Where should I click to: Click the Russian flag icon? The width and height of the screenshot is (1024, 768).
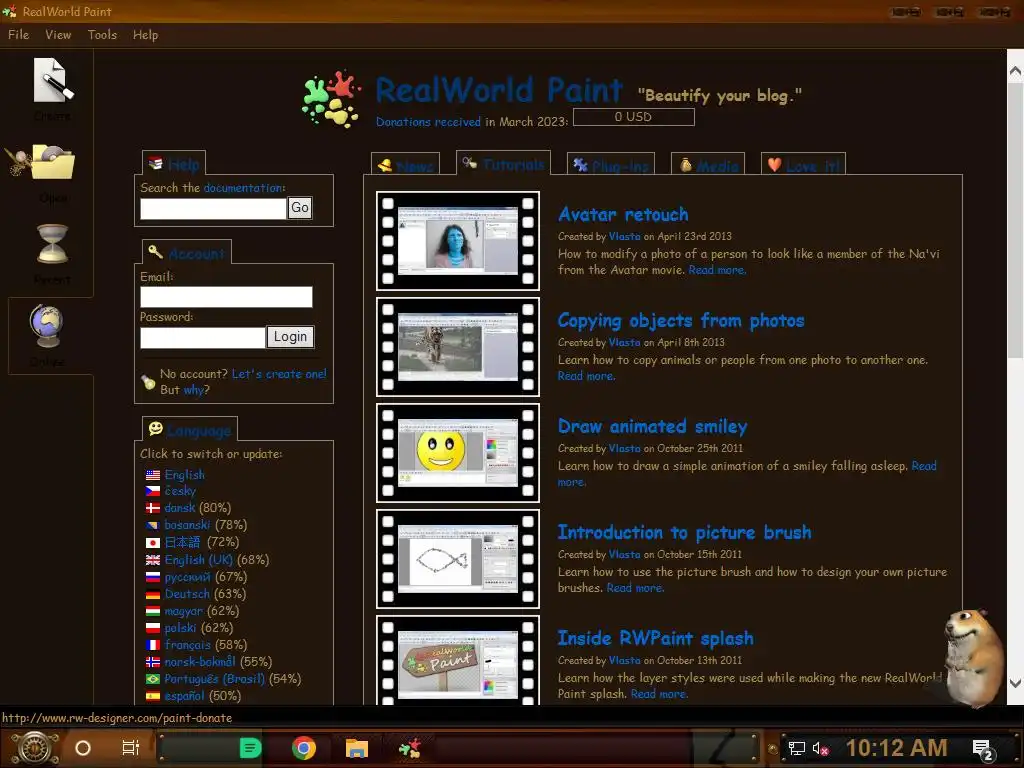coord(153,577)
